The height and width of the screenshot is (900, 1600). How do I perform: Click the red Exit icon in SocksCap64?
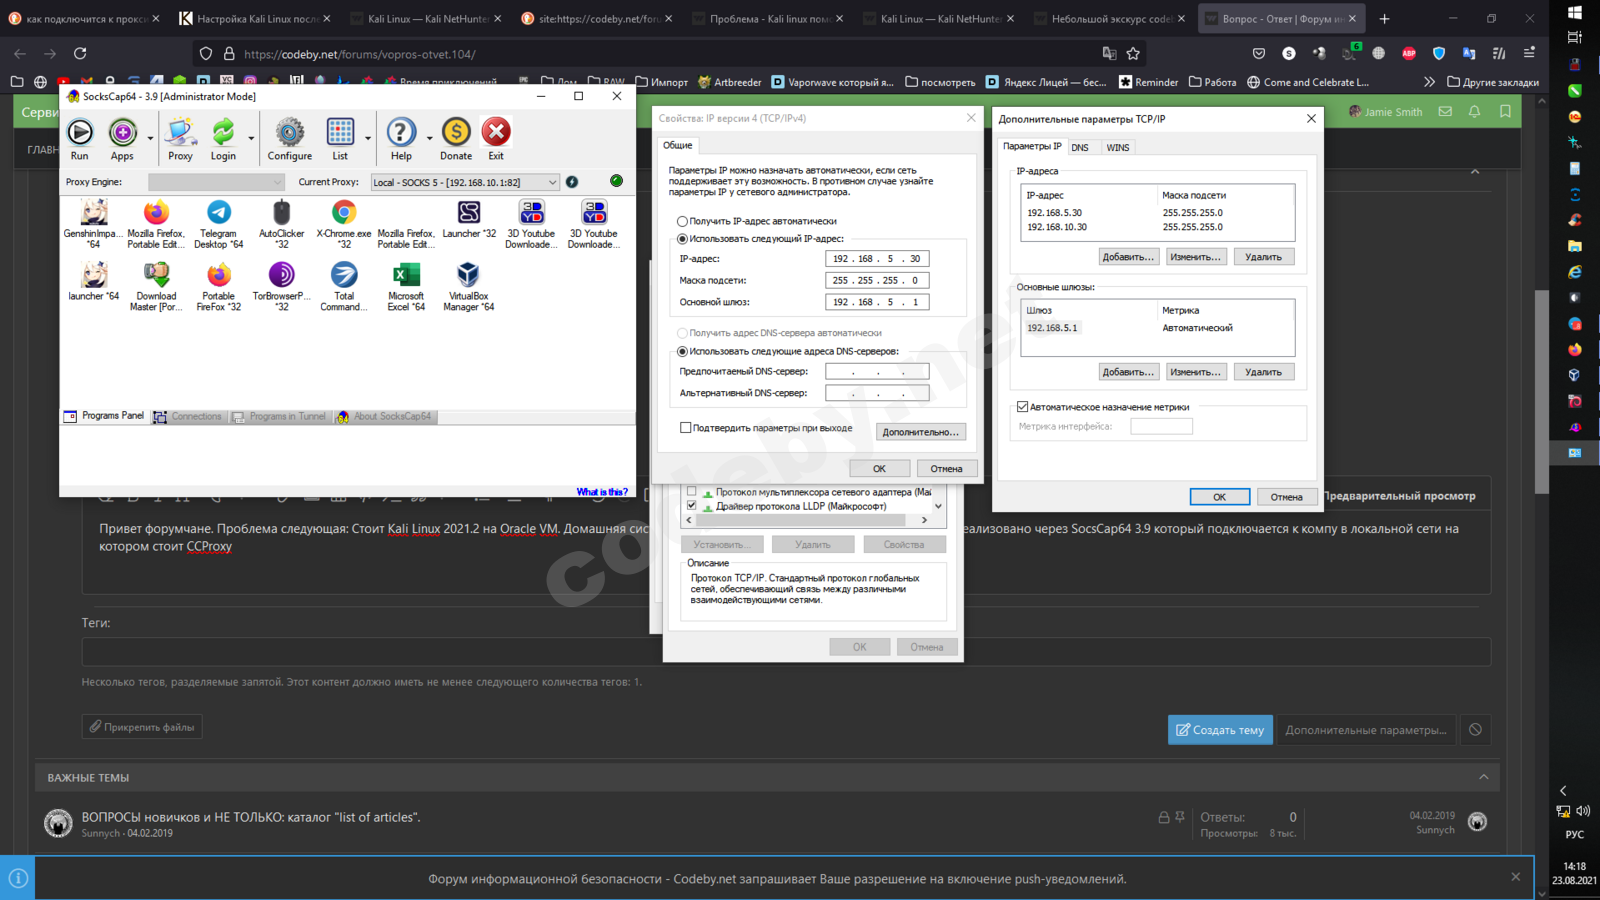[496, 132]
